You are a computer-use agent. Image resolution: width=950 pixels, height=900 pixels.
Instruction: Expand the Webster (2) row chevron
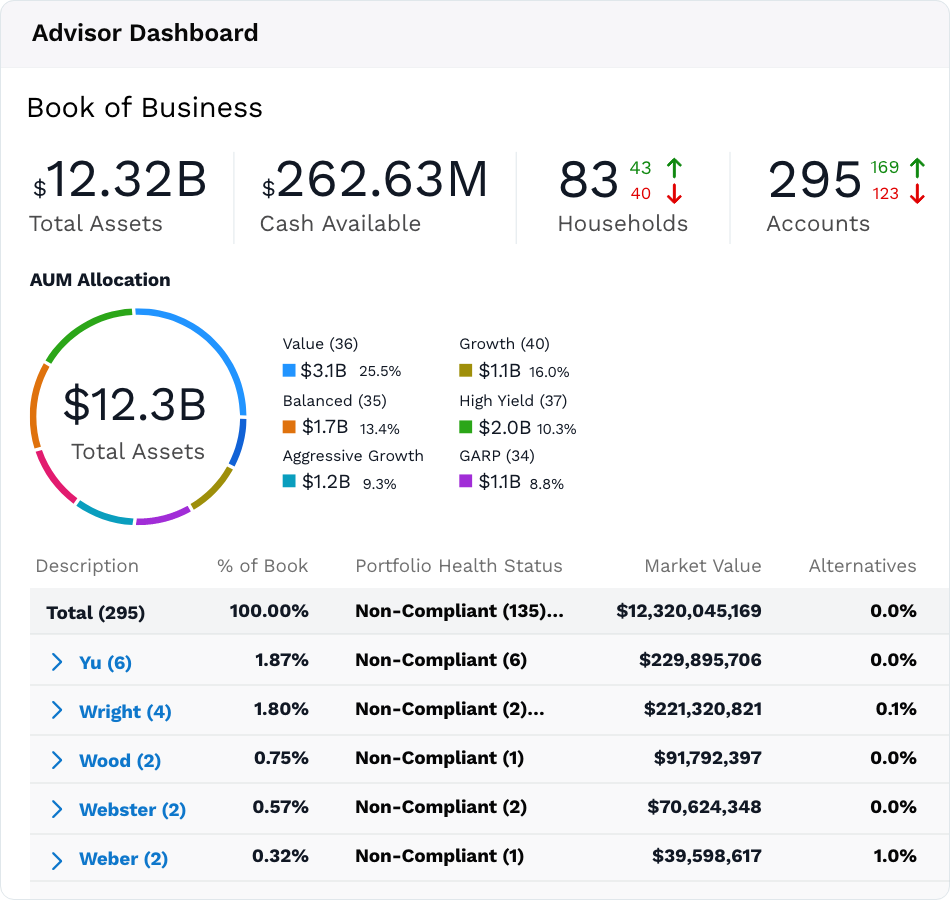click(57, 809)
